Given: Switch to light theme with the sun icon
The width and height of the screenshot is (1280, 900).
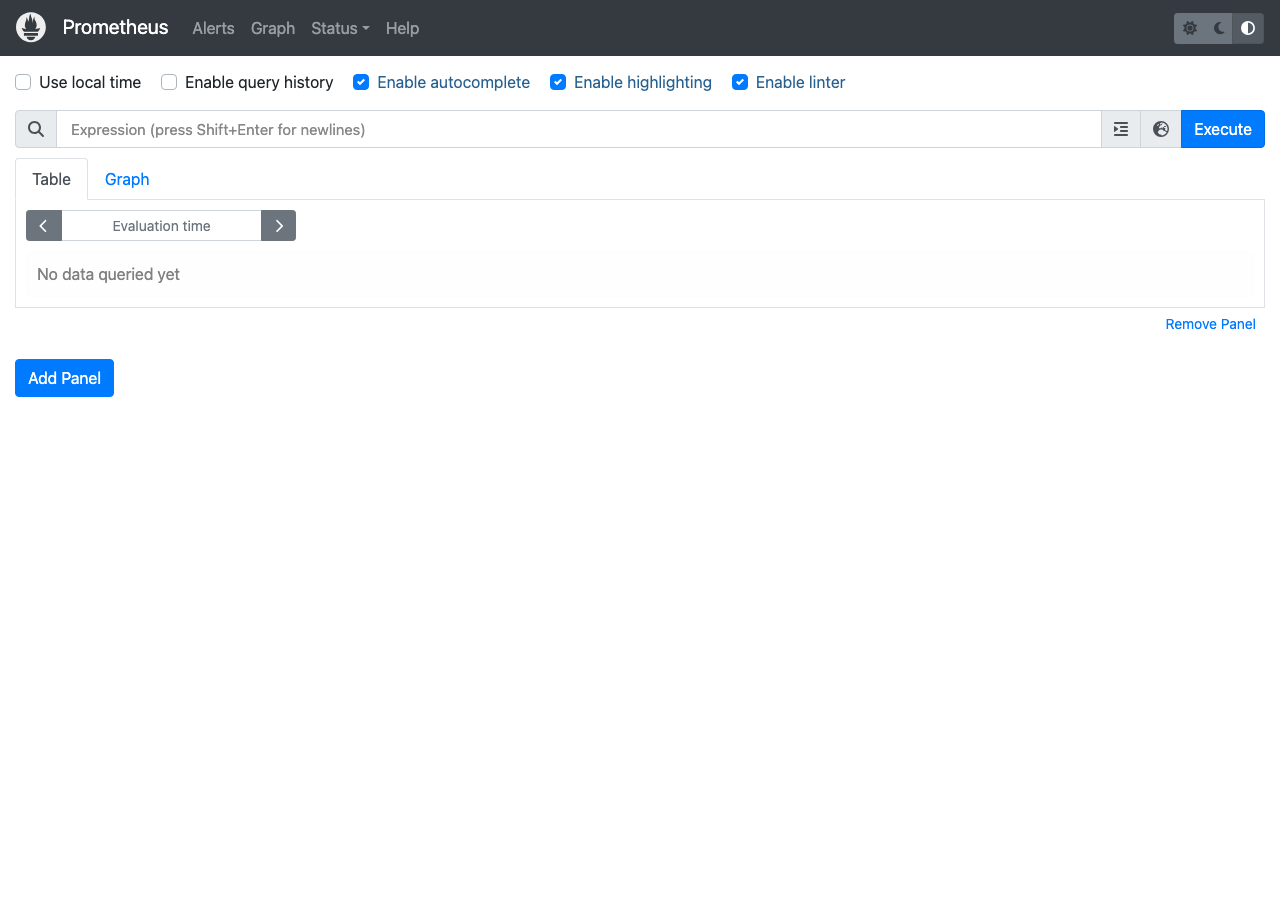Looking at the screenshot, I should pos(1189,28).
